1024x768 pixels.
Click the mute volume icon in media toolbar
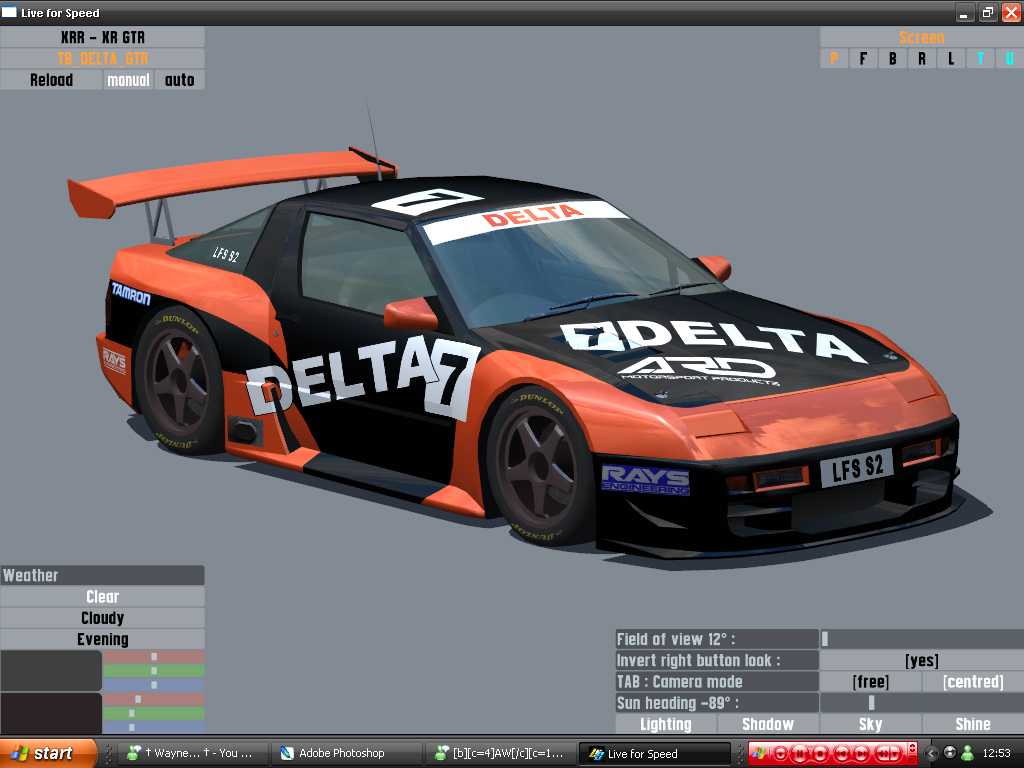point(882,754)
